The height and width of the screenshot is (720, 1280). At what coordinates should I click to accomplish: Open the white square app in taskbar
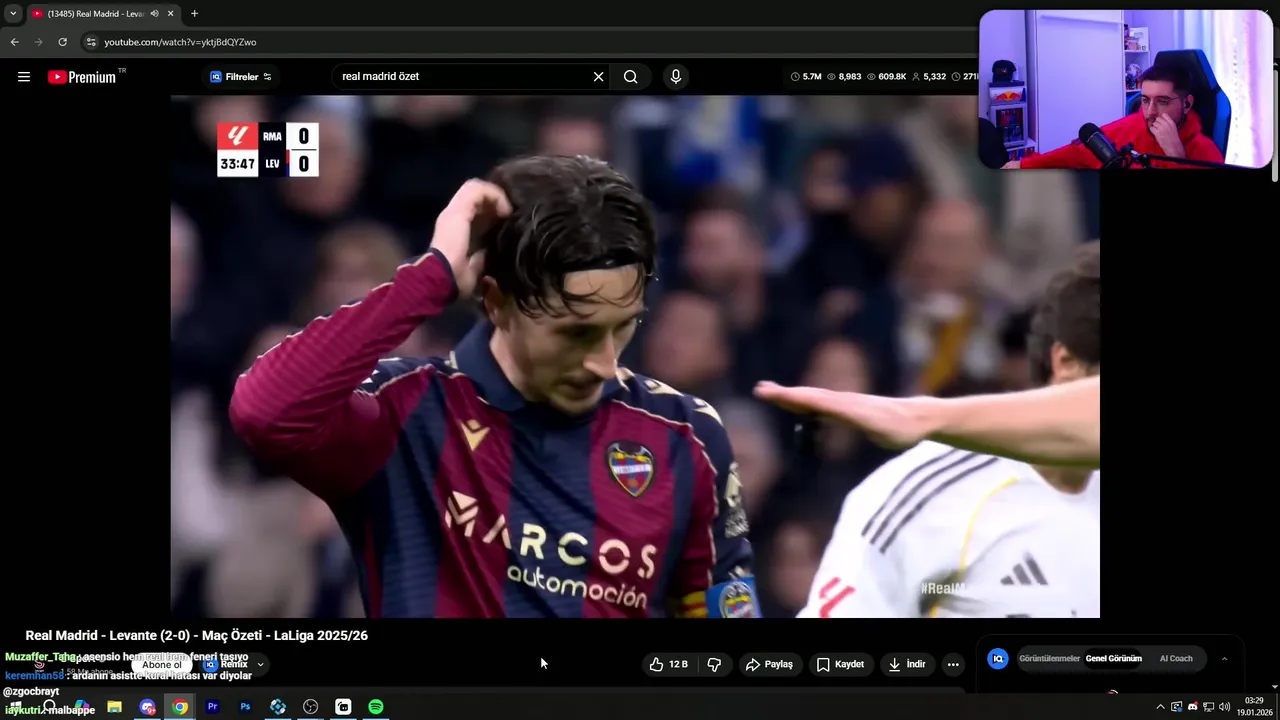343,707
